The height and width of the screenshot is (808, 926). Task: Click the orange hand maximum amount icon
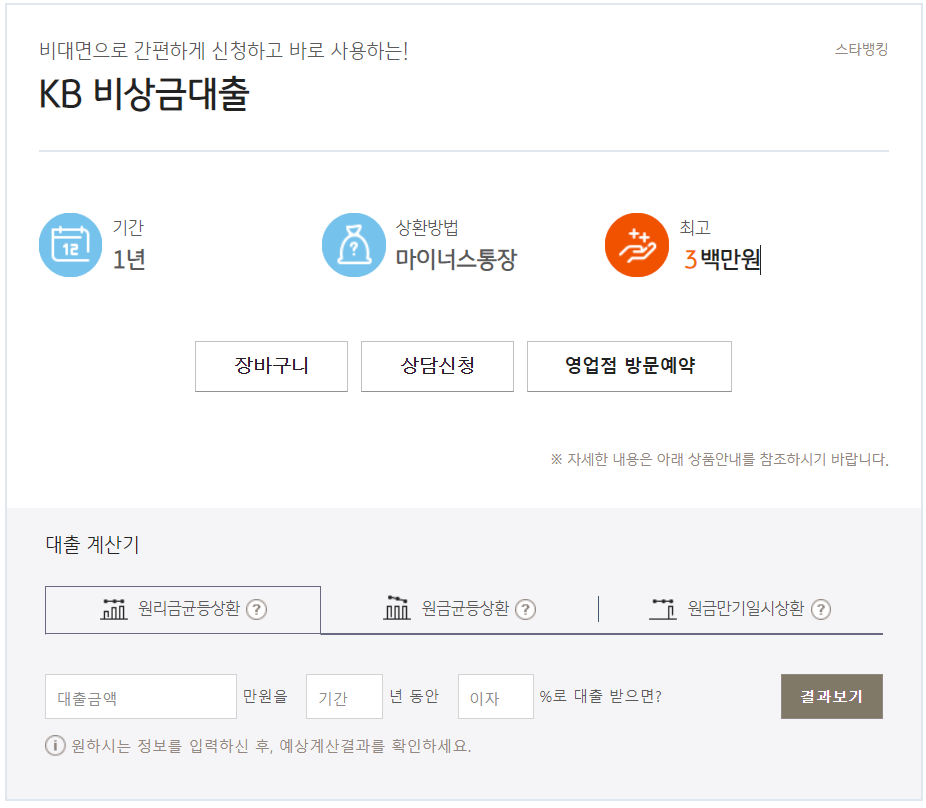click(637, 245)
